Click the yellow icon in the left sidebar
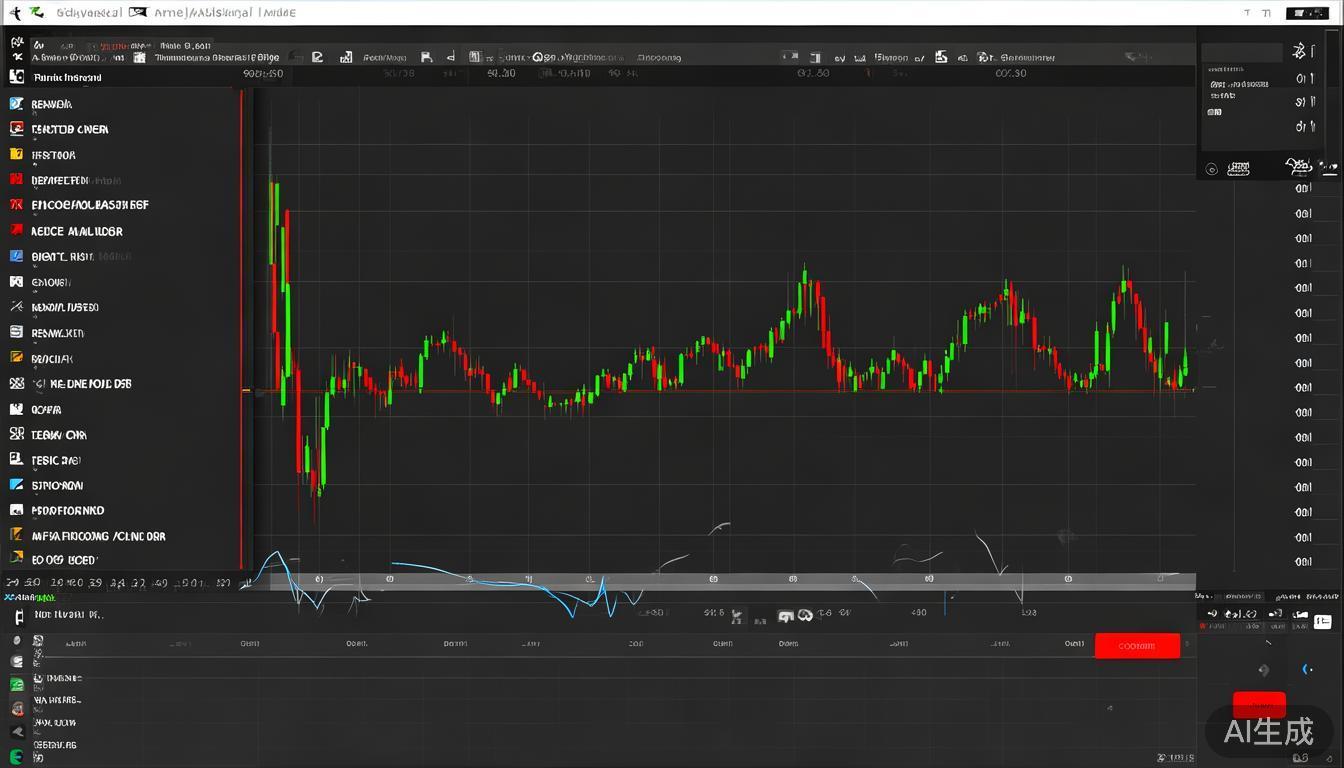Screen dimensions: 1344x768 point(16,154)
